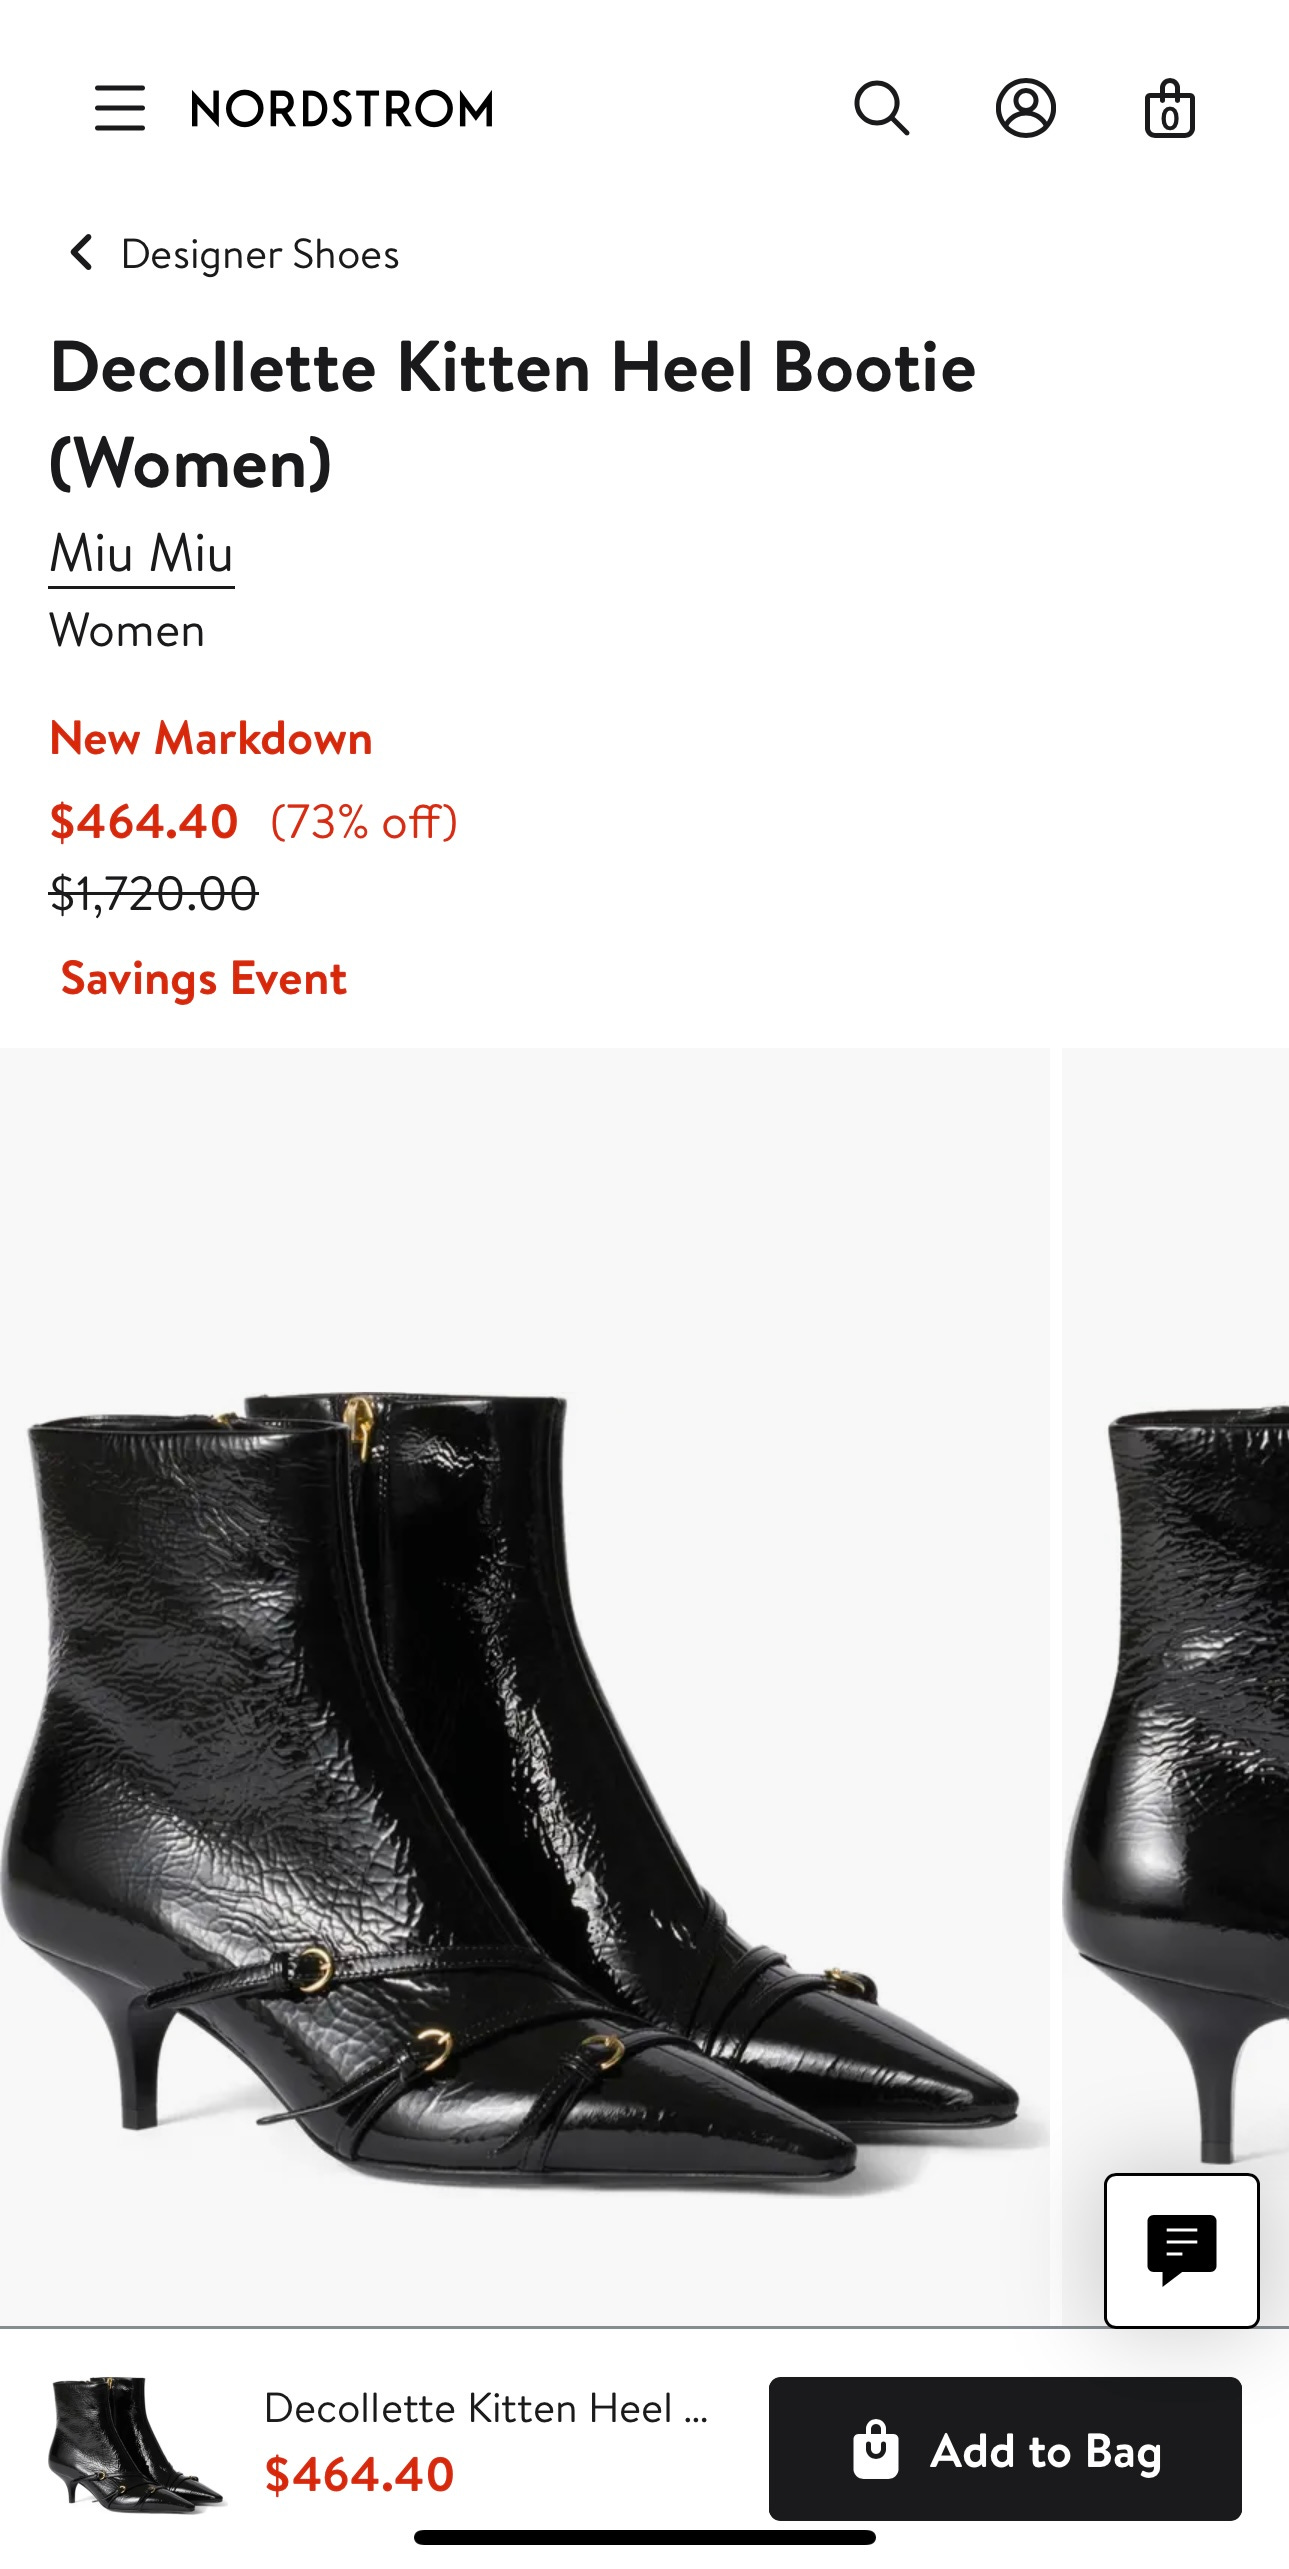Screen dimensions: 1289x2569
Task: Tap the truncated product title in bottom bar
Action: coord(486,2408)
